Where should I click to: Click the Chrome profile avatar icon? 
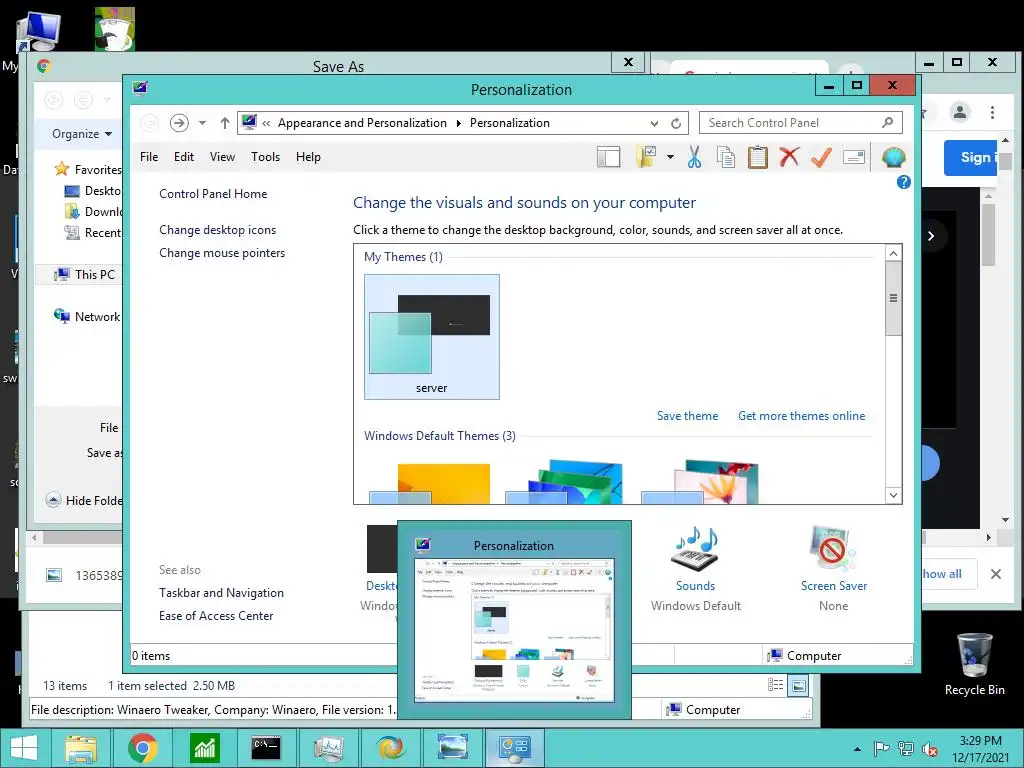(960, 112)
